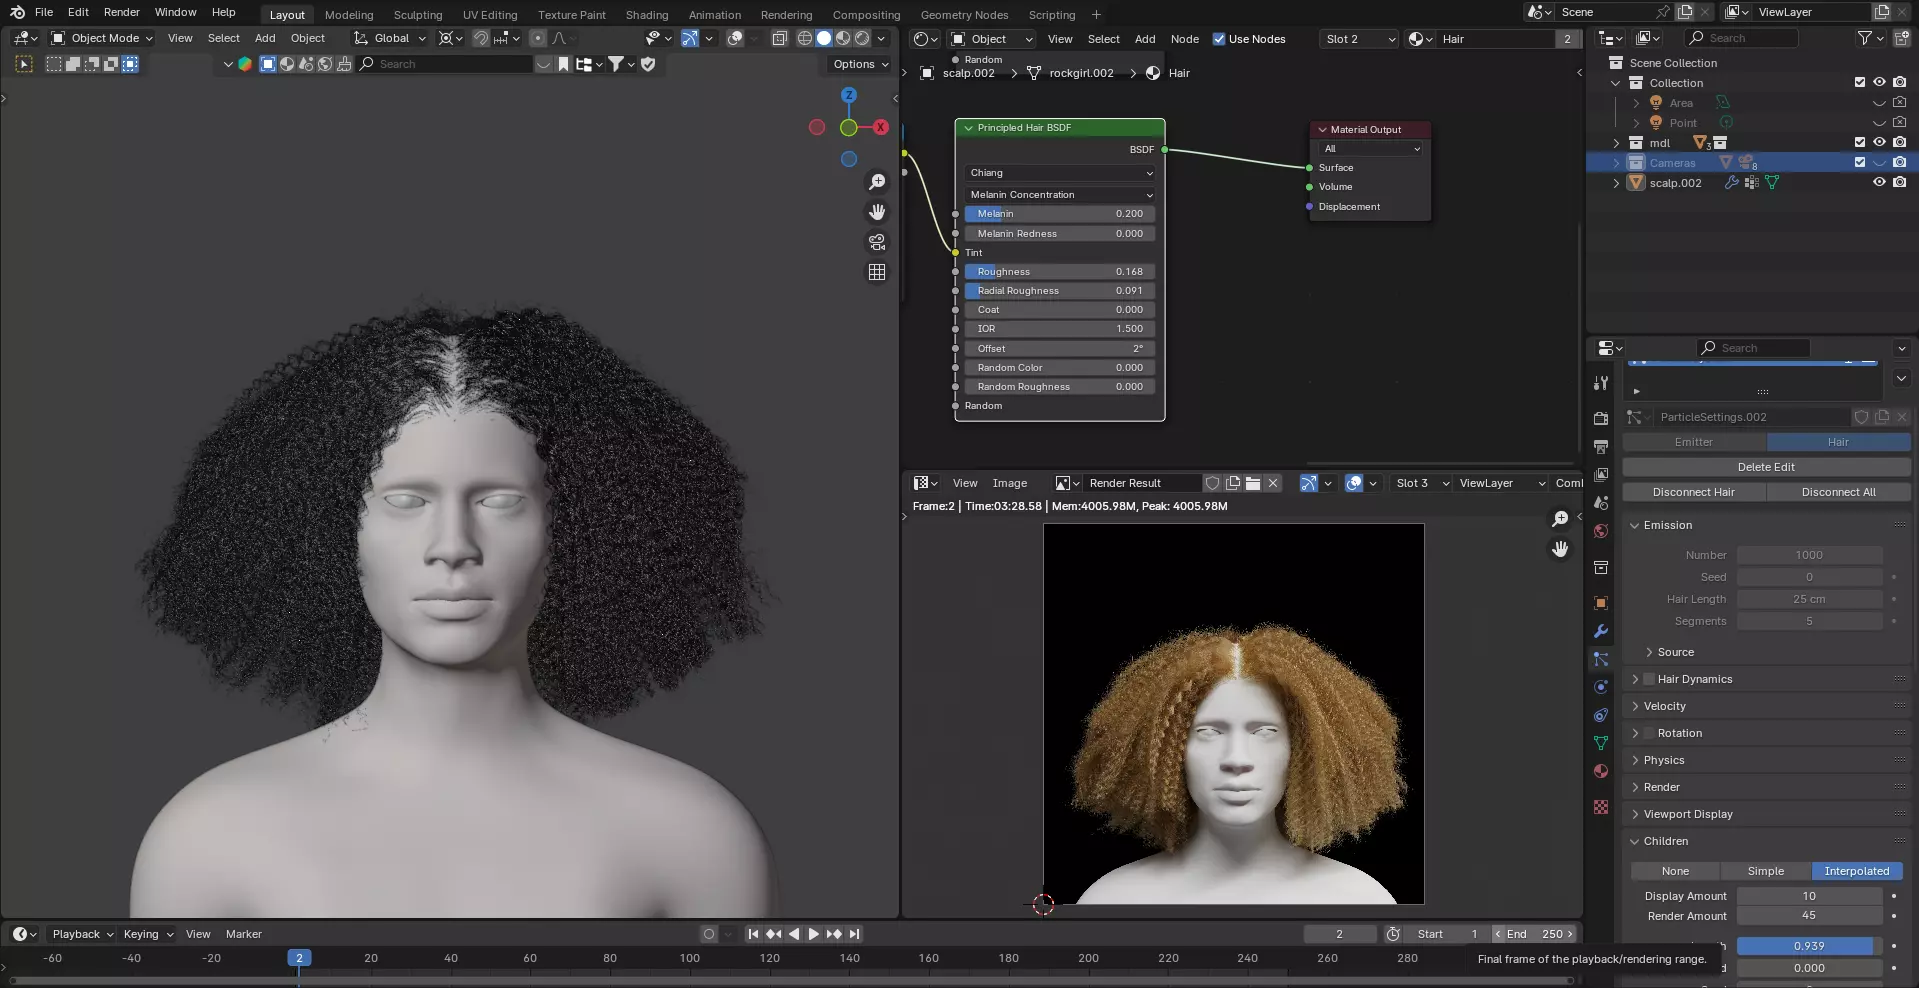The image size is (1919, 988).
Task: Open the Melanin Concentration dropdown
Action: (x=1061, y=195)
